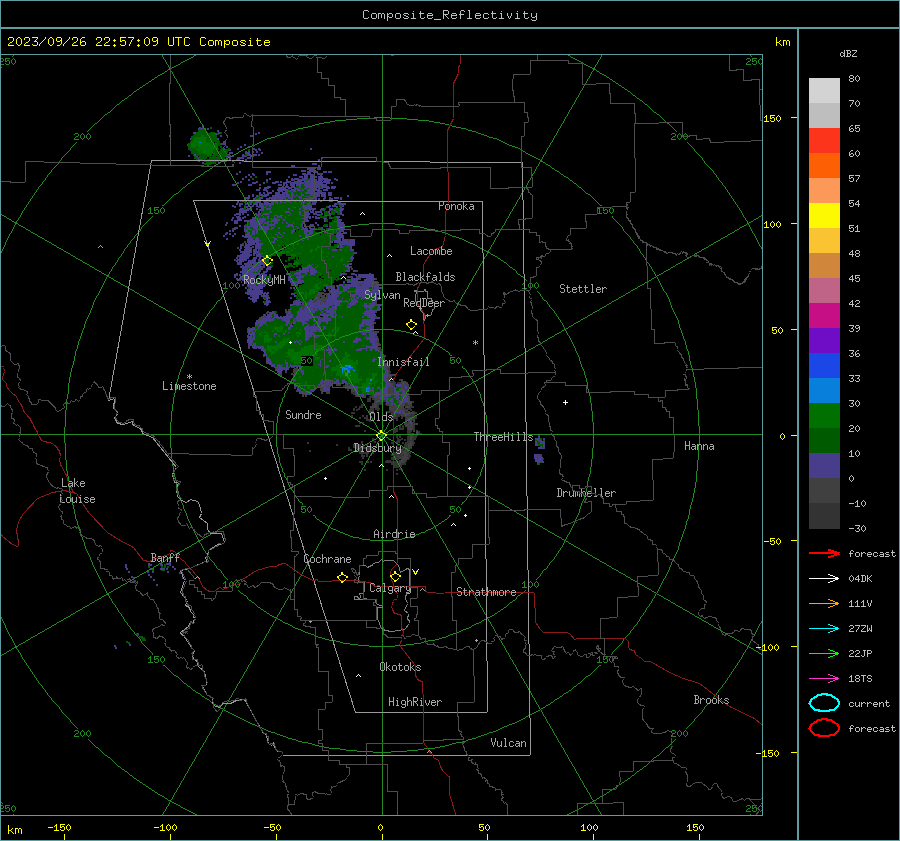Click the red forecast ellipse icon
Viewport: 900px width, 841px height.
[824, 728]
